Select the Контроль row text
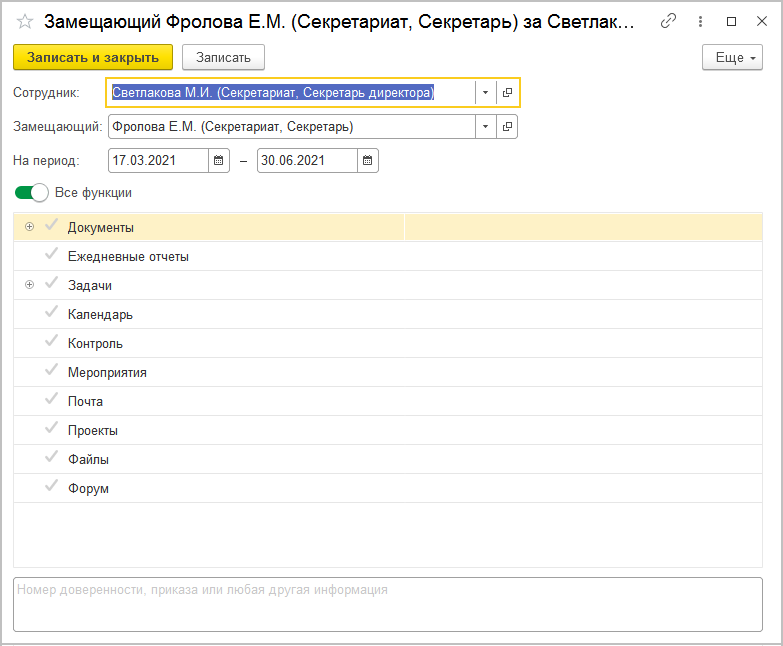This screenshot has height=646, width=783. point(95,343)
